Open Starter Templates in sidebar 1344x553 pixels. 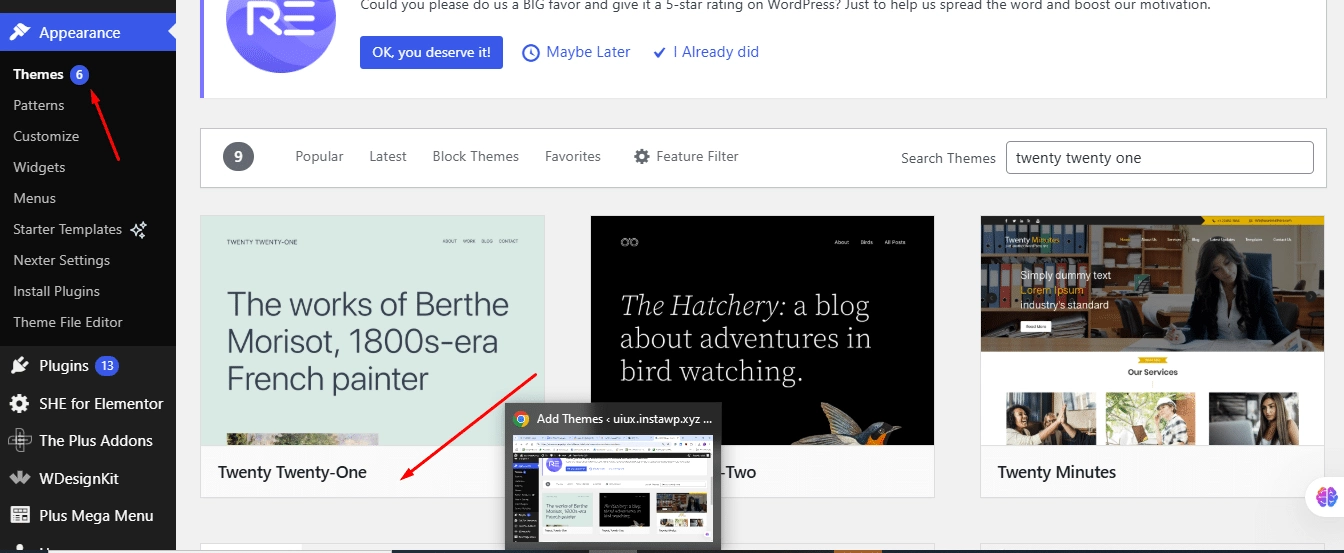(68, 229)
